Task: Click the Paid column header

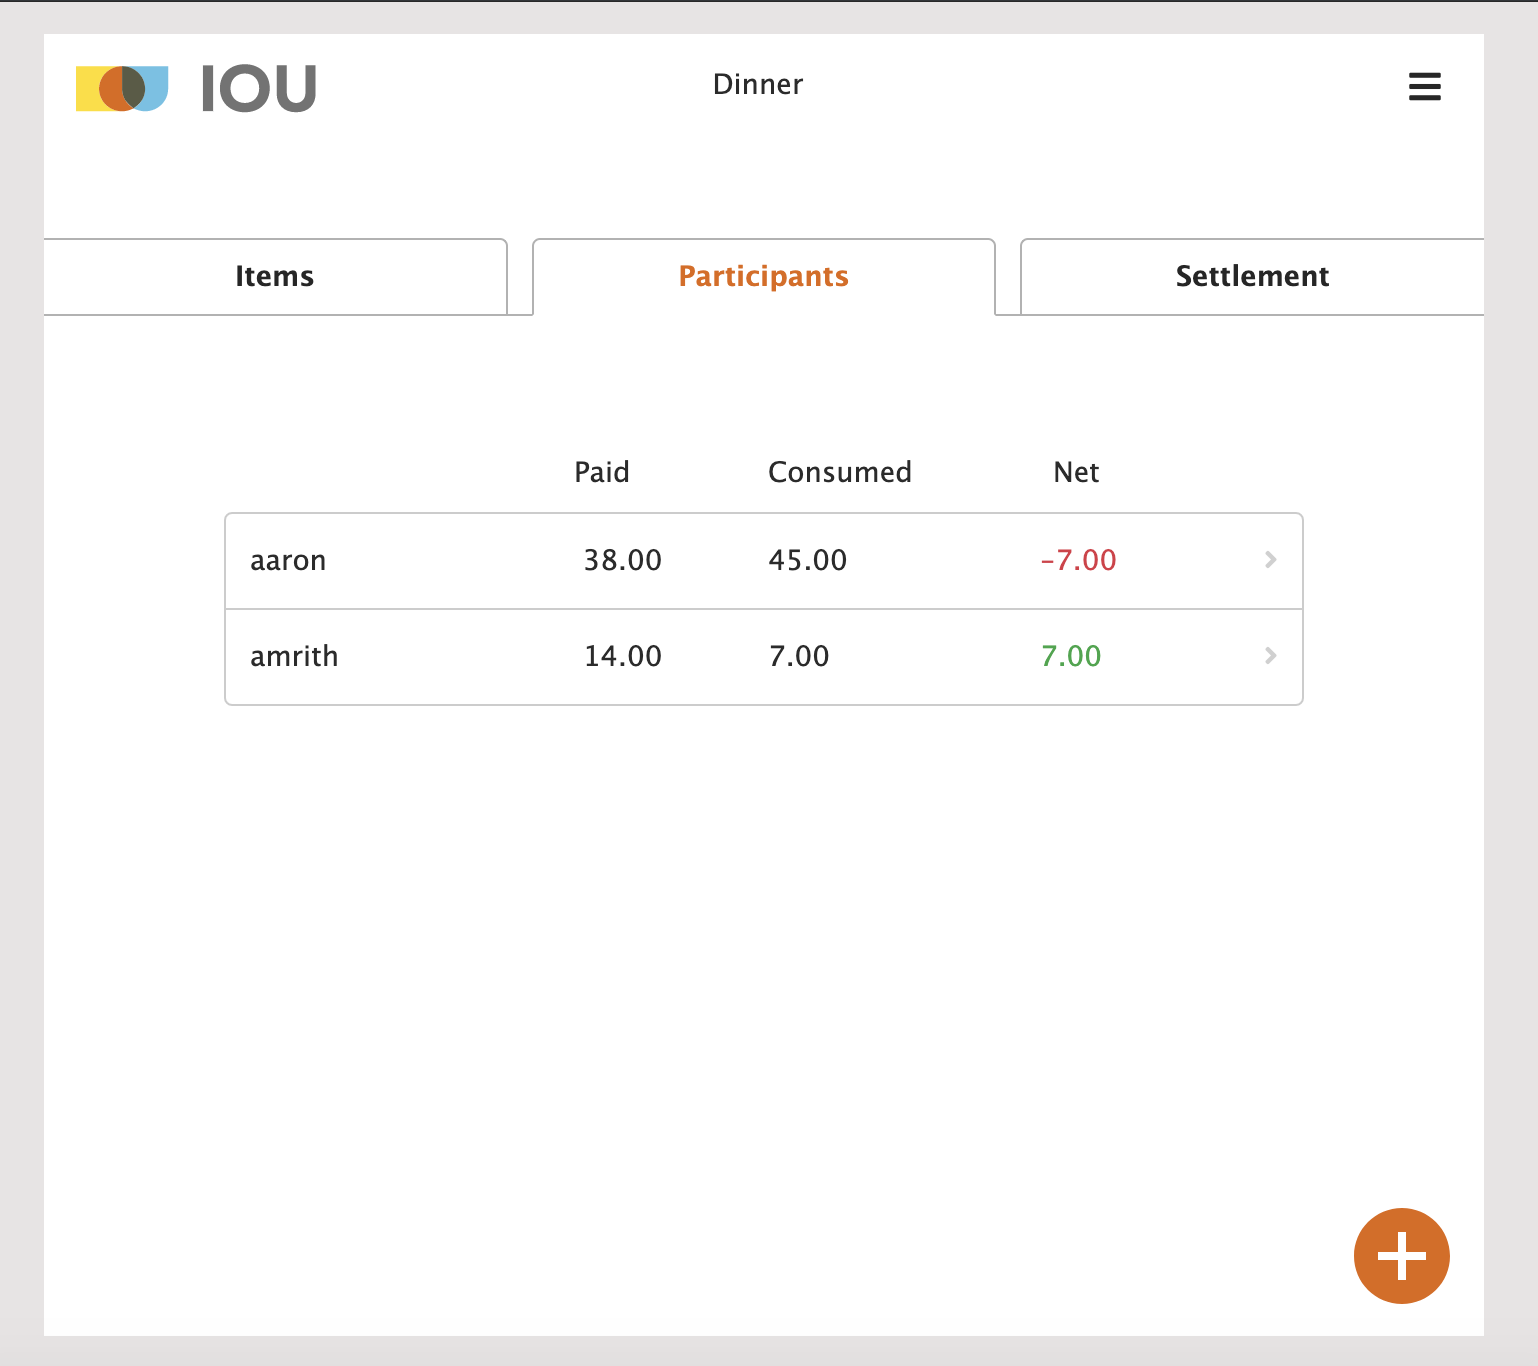Action: [602, 471]
